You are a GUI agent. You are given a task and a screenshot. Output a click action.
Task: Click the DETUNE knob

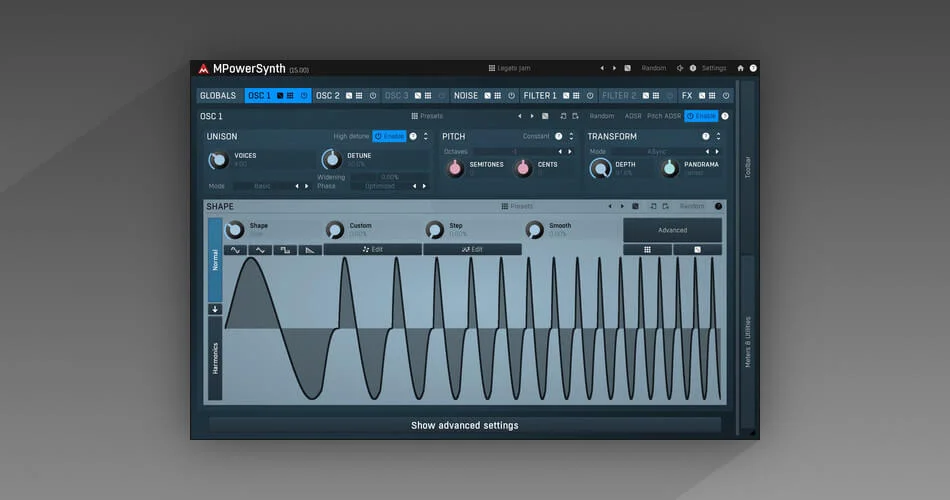pyautogui.click(x=331, y=159)
